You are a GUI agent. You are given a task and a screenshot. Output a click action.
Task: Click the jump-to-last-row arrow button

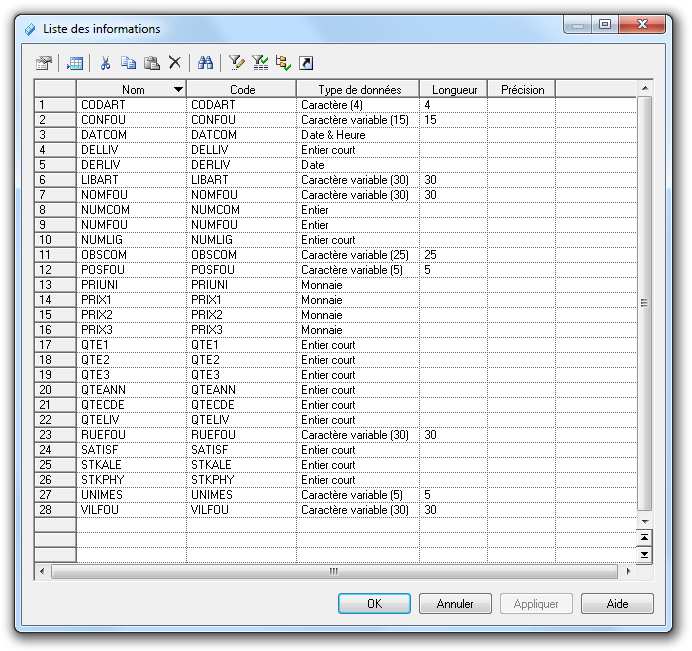tap(644, 554)
